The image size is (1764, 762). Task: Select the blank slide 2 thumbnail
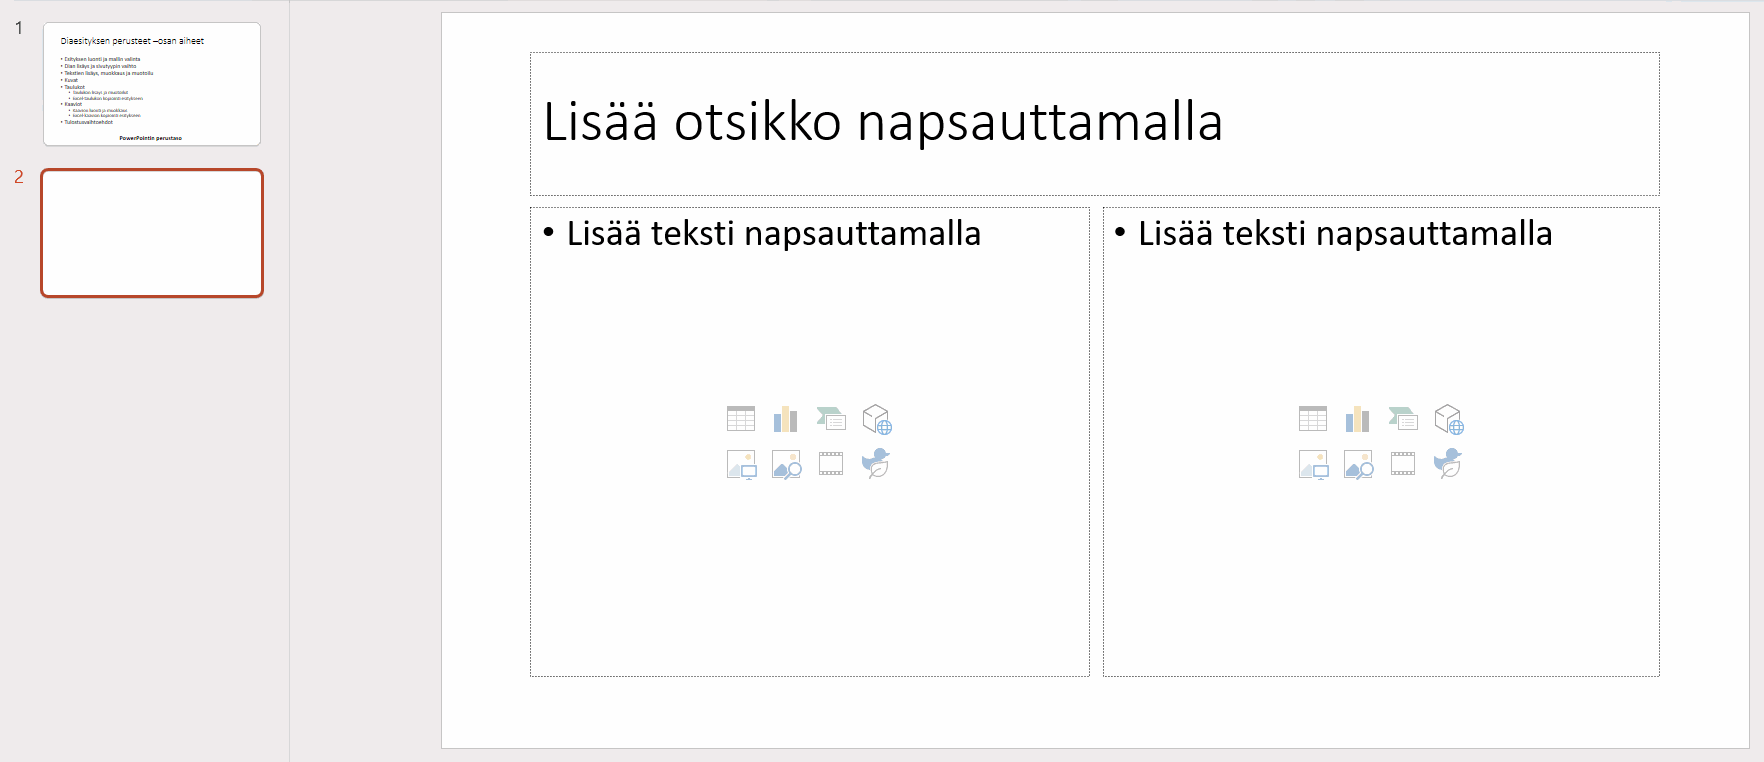click(x=152, y=233)
